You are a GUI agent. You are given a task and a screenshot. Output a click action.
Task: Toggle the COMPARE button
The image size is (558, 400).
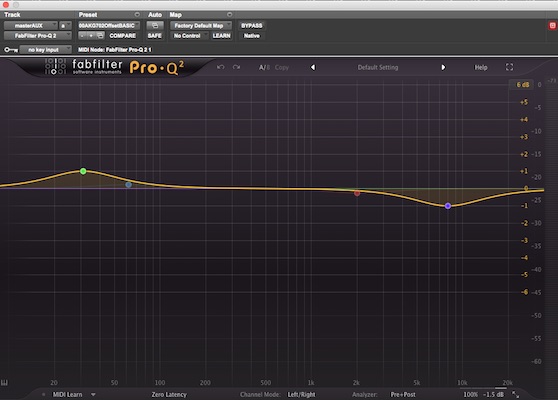pyautogui.click(x=122, y=36)
